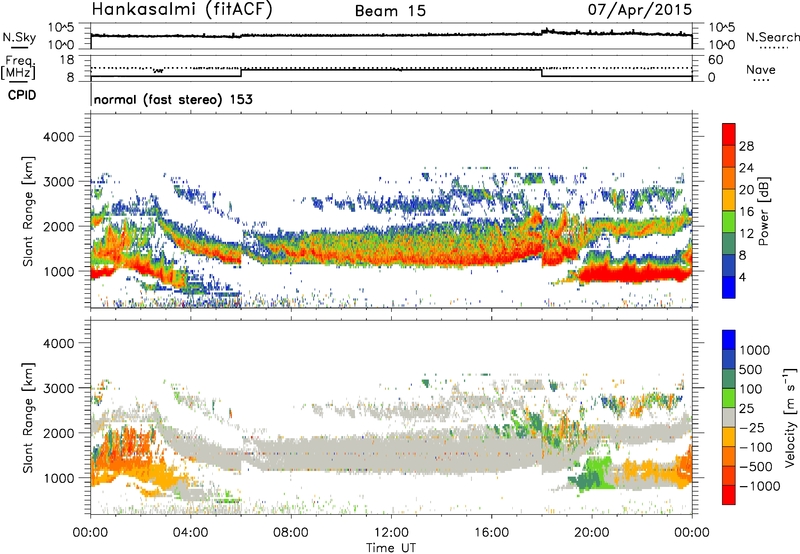Click the 'Nave' legend label

click(761, 70)
